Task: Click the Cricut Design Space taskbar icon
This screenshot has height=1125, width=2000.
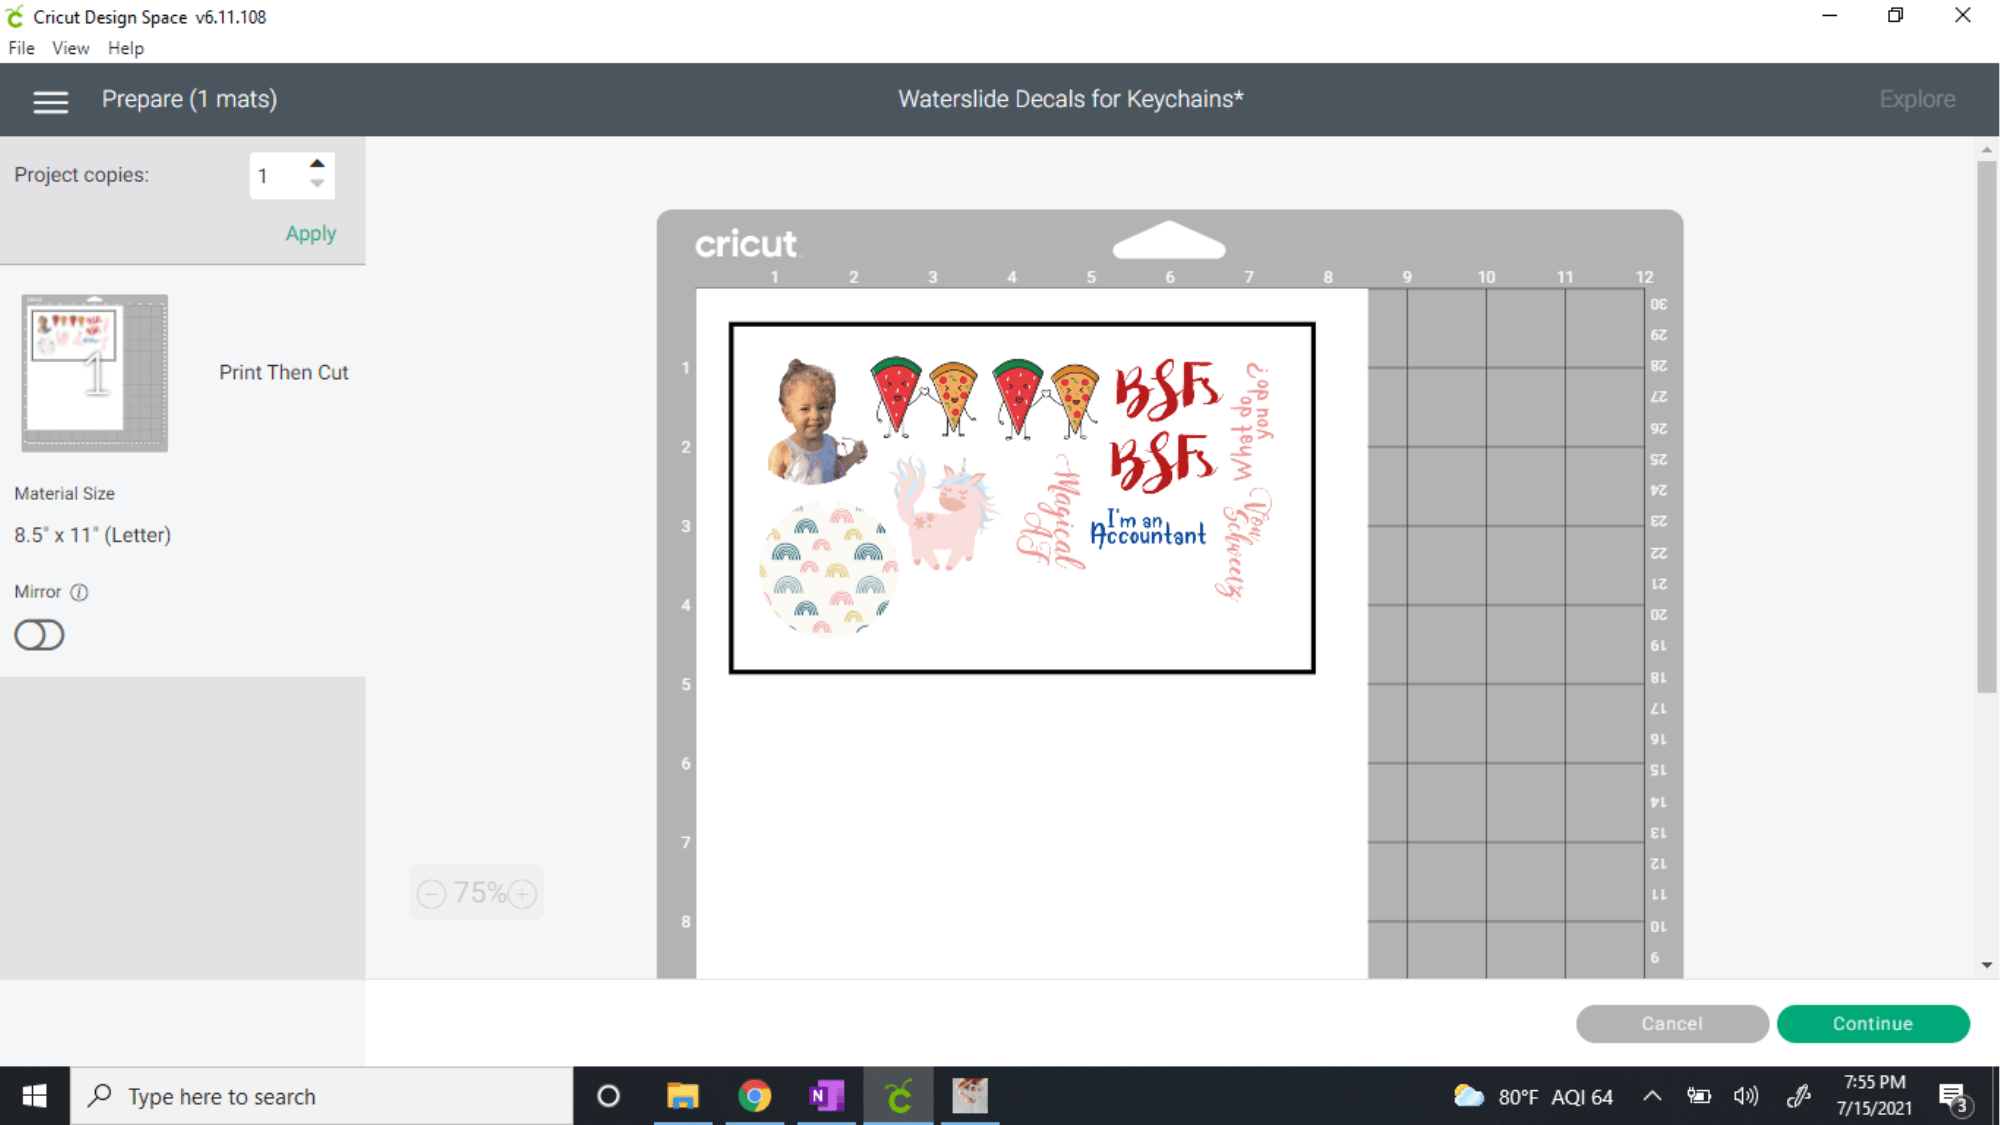Action: pos(898,1096)
